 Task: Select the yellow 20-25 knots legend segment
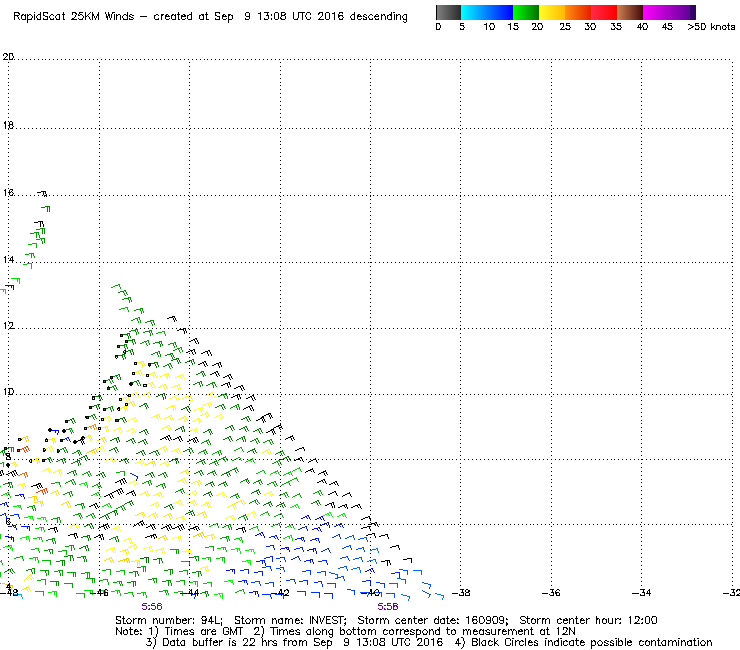point(552,12)
